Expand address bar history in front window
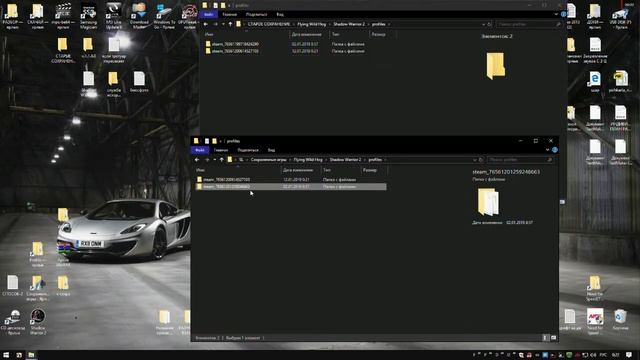 (474, 160)
